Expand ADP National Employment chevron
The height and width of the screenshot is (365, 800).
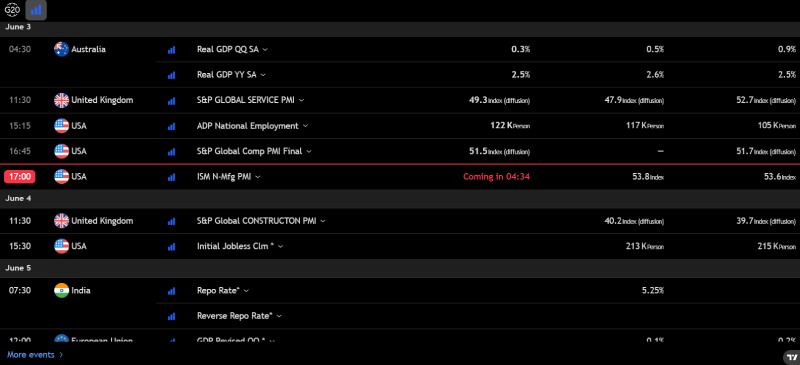tap(305, 126)
